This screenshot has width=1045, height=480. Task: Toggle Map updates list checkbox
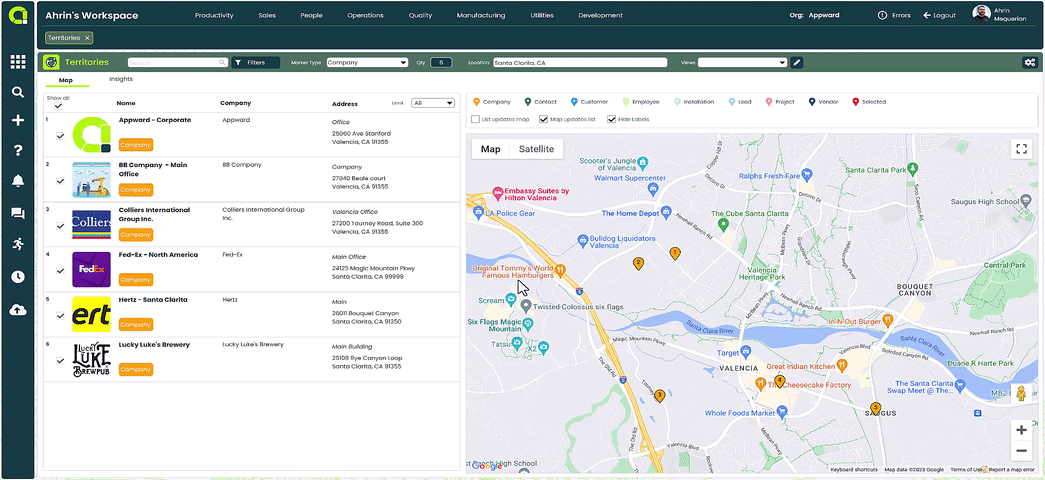(543, 119)
